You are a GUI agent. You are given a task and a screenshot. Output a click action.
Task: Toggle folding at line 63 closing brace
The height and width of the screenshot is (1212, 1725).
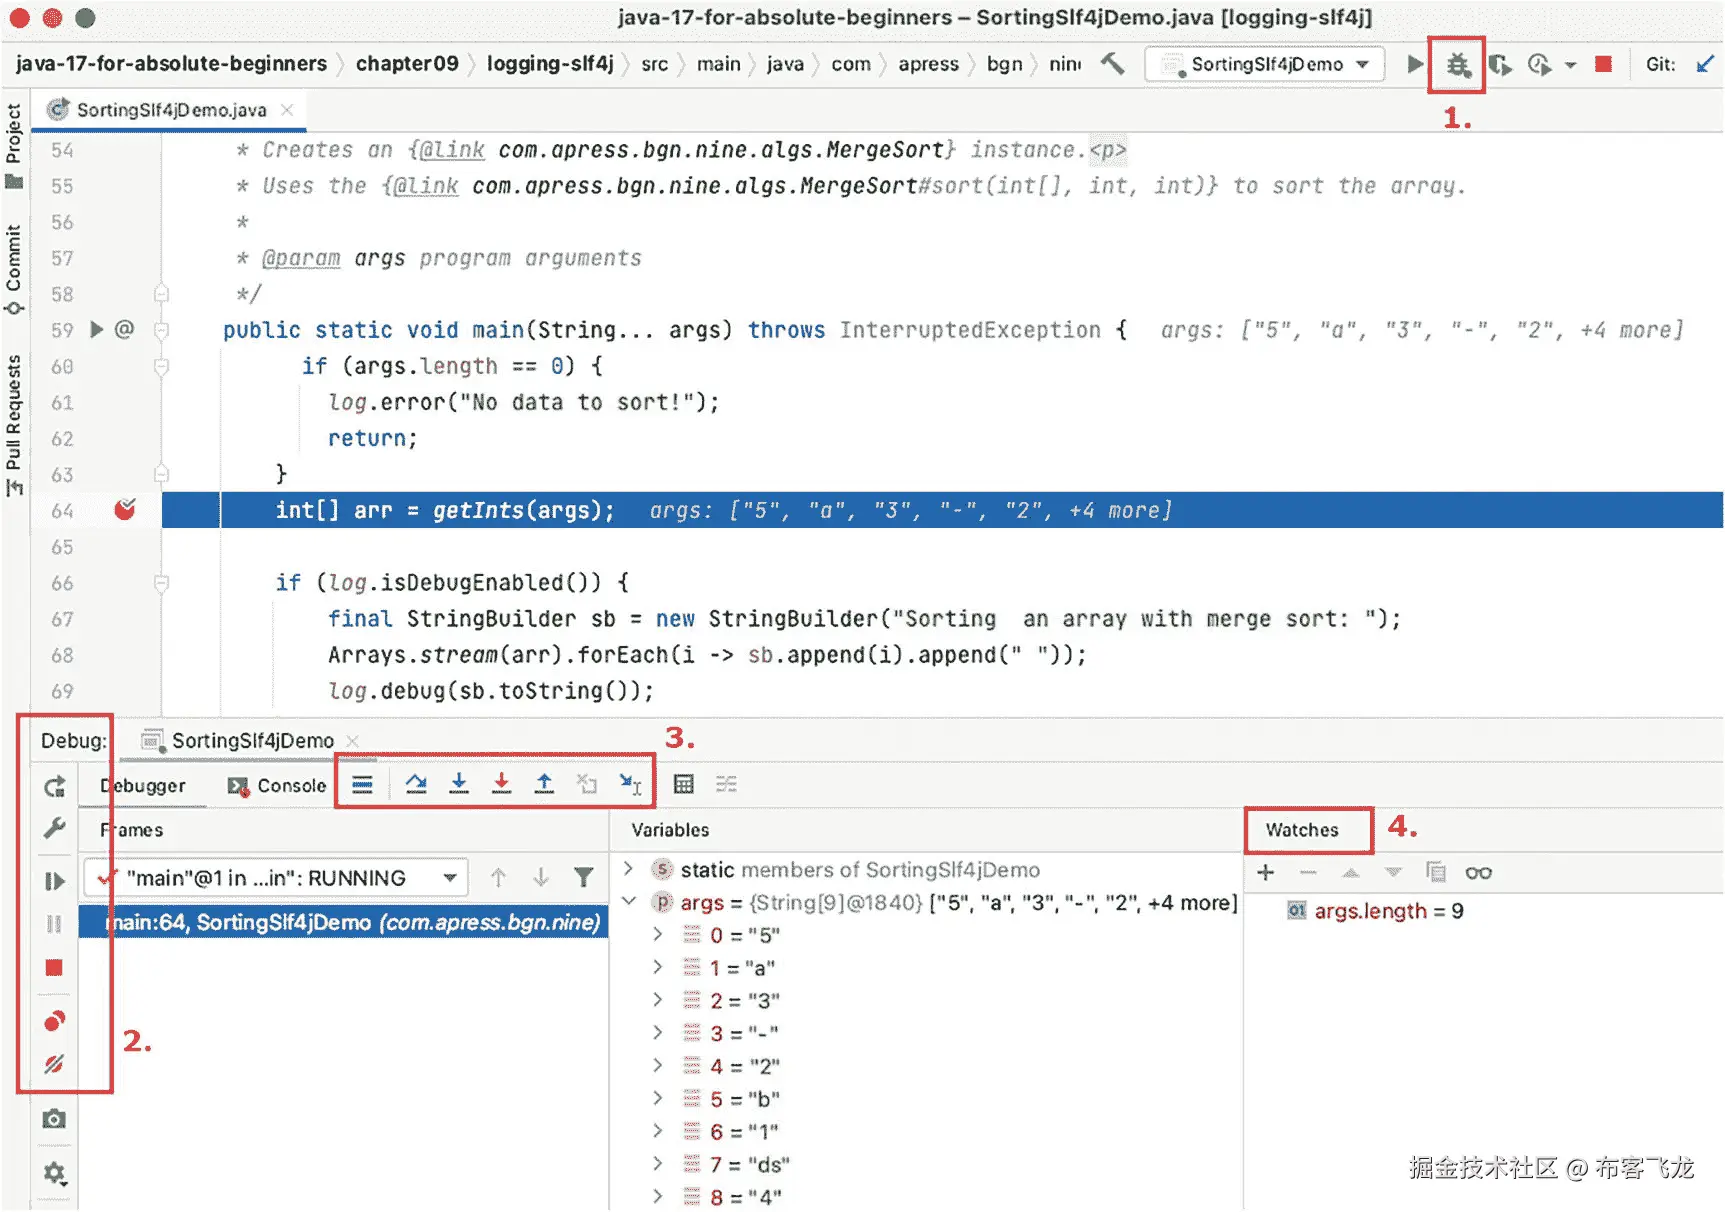(x=161, y=474)
